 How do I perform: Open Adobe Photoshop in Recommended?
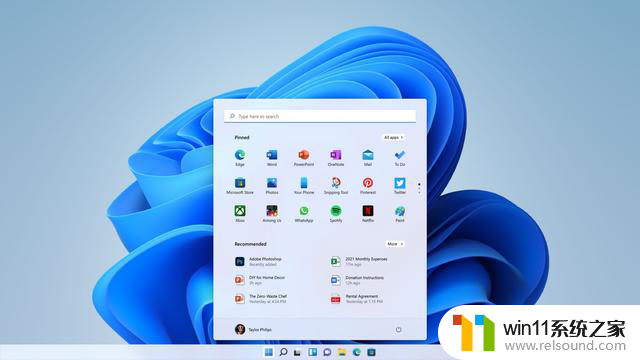coord(258,261)
